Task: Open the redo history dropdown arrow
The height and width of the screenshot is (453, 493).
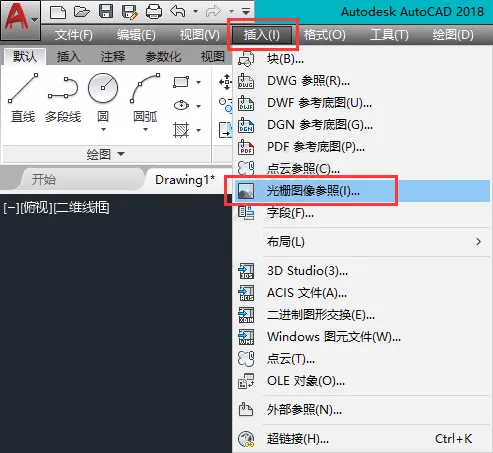Action: pos(231,12)
